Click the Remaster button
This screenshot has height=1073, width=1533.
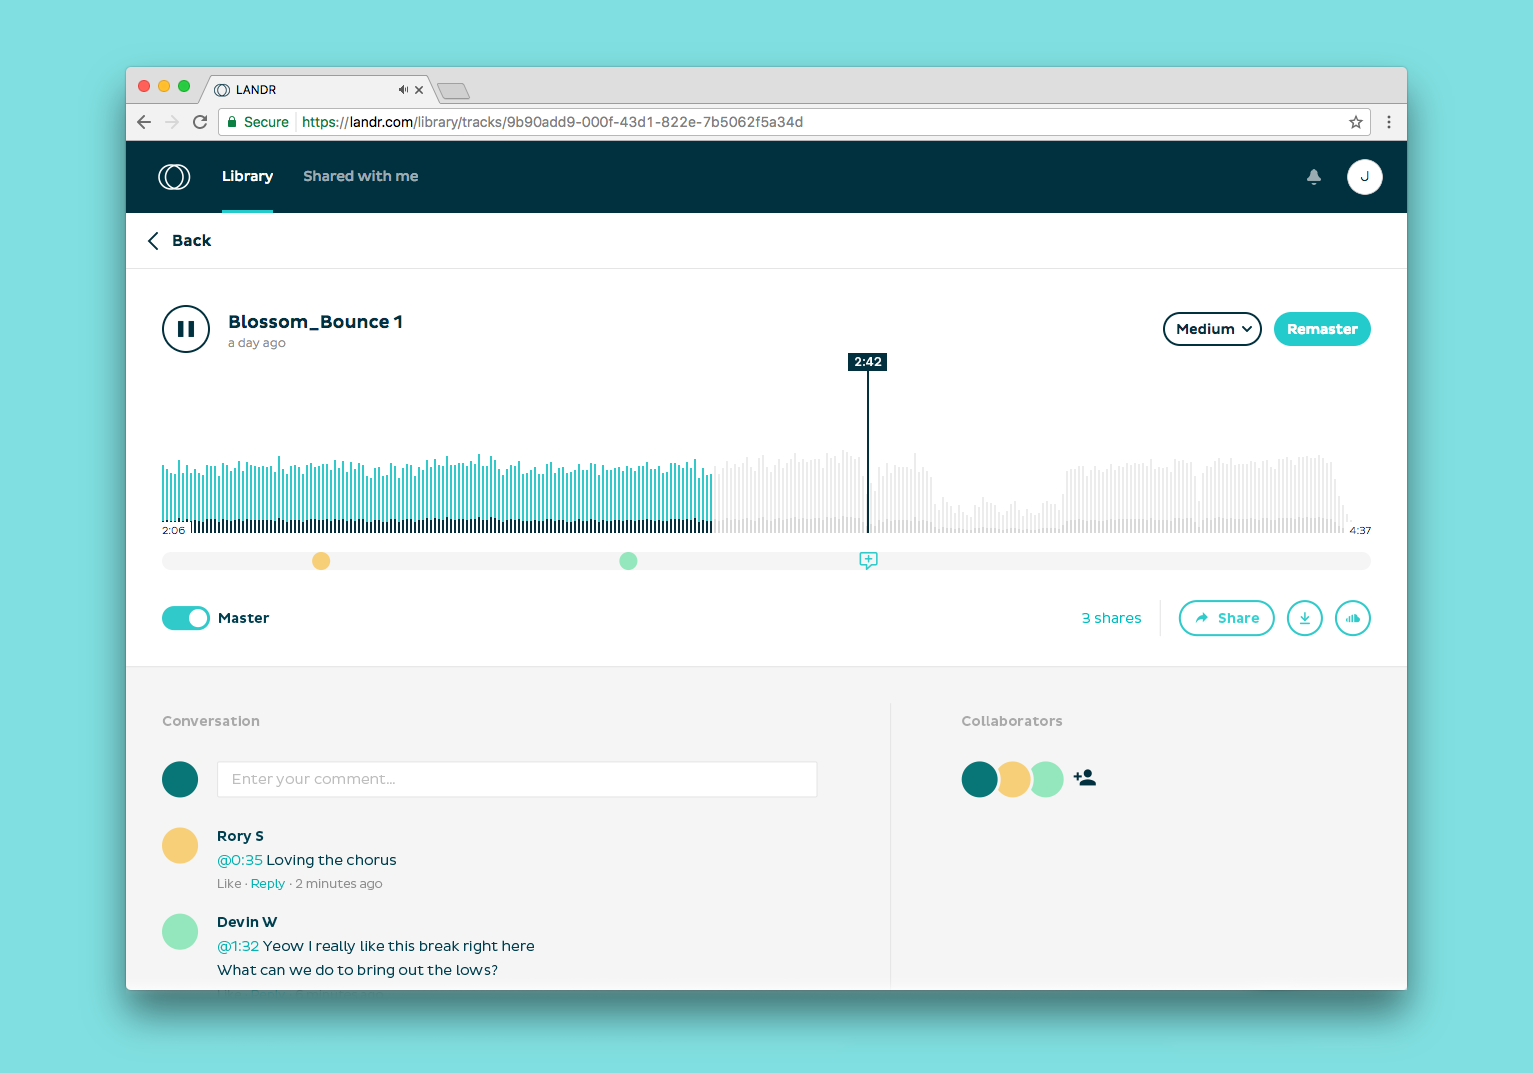click(x=1322, y=329)
